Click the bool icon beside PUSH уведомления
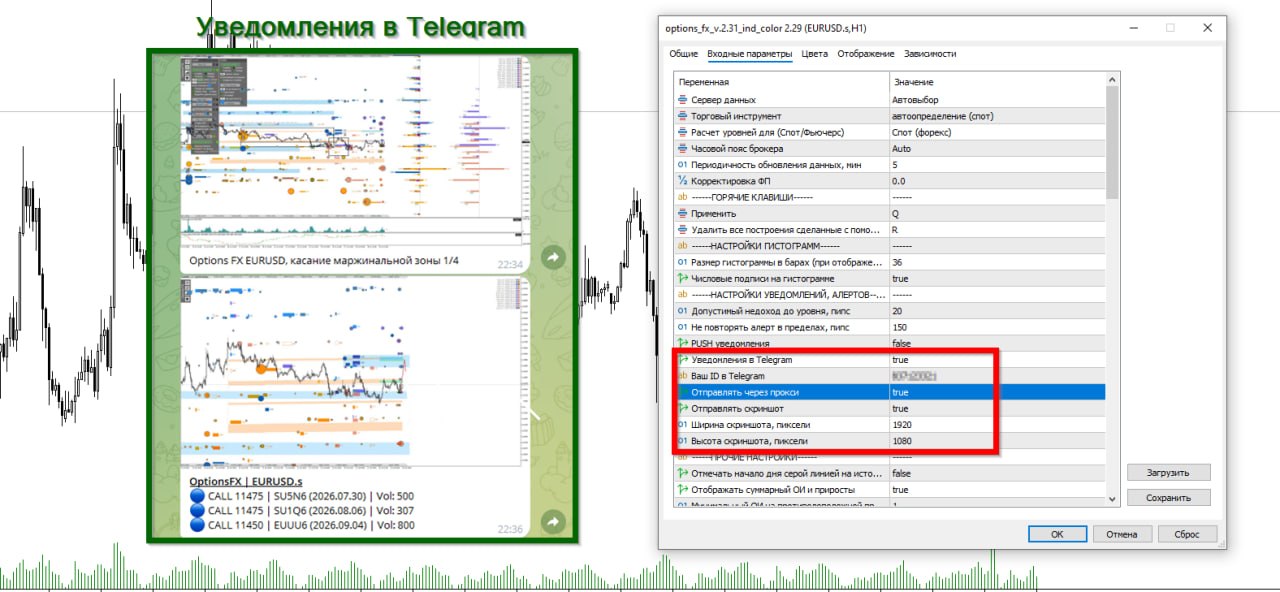The height and width of the screenshot is (592, 1280). (x=683, y=343)
